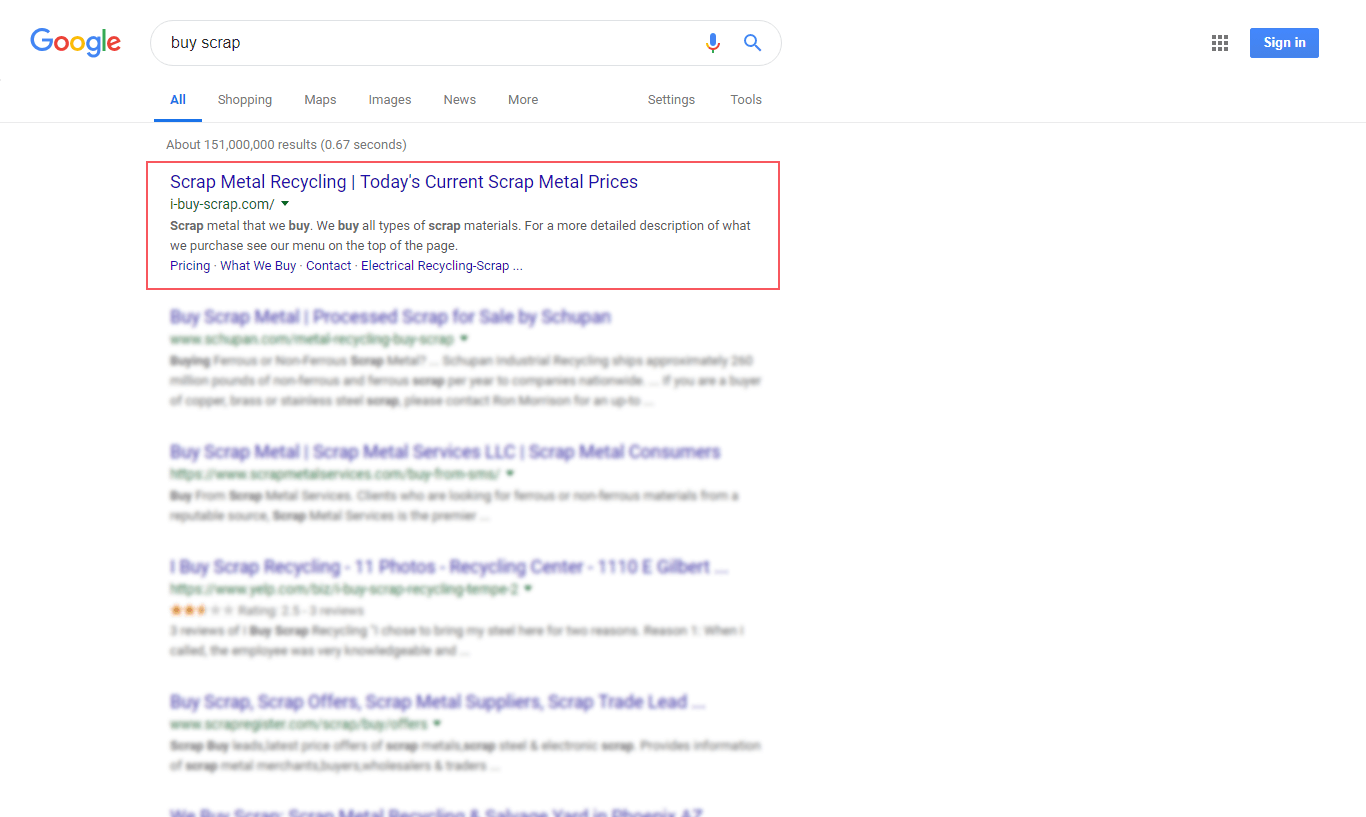Open 'Buy Scrap Metal | Scrap Metal Services LLC' result

tap(445, 452)
